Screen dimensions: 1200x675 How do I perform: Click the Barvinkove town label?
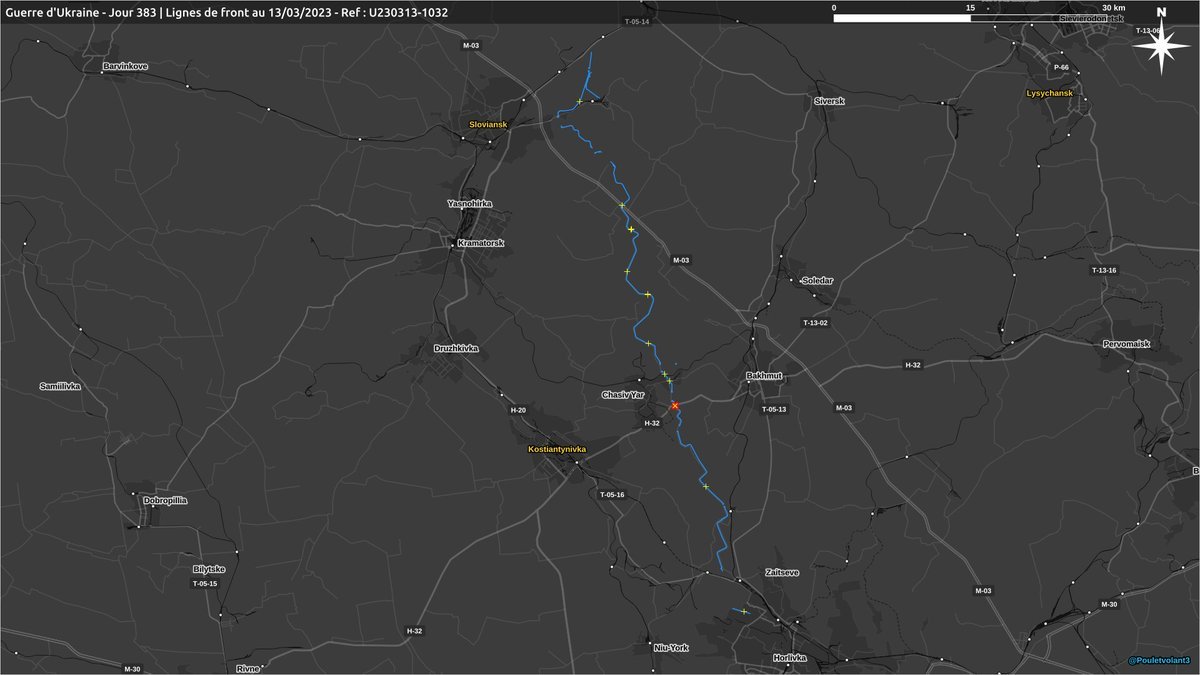pyautogui.click(x=125, y=66)
